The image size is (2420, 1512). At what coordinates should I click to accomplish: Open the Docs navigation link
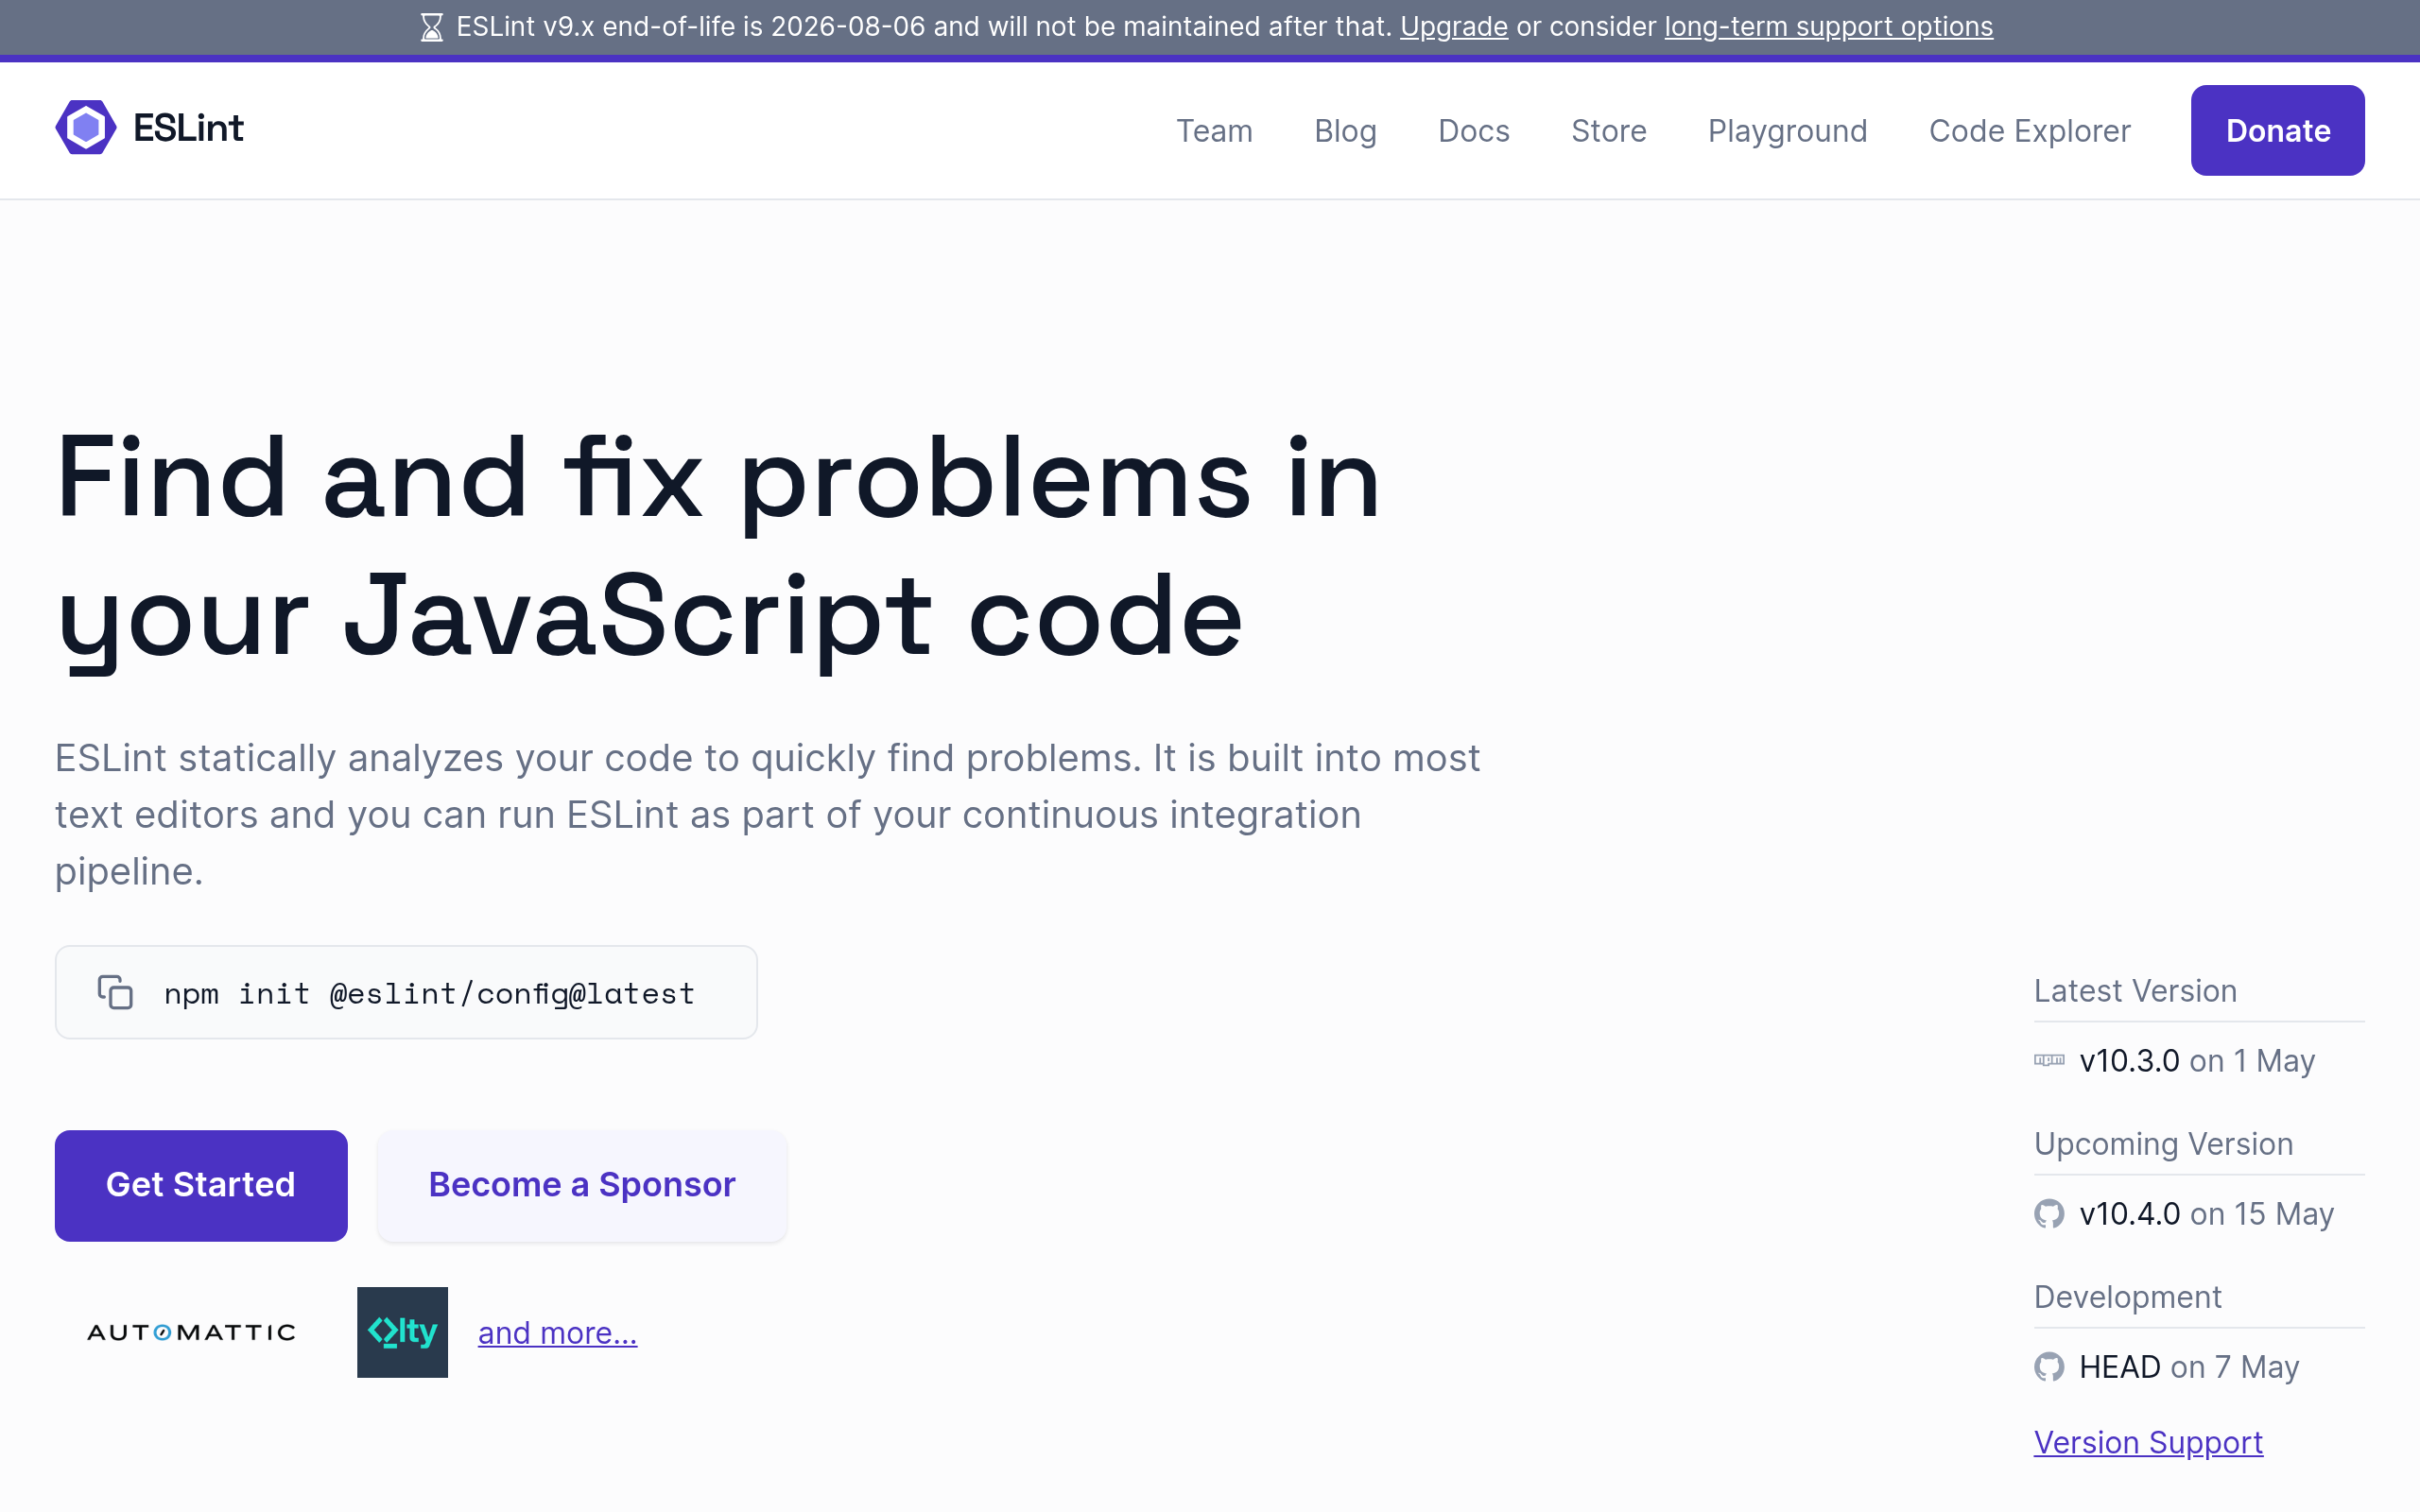click(1474, 130)
